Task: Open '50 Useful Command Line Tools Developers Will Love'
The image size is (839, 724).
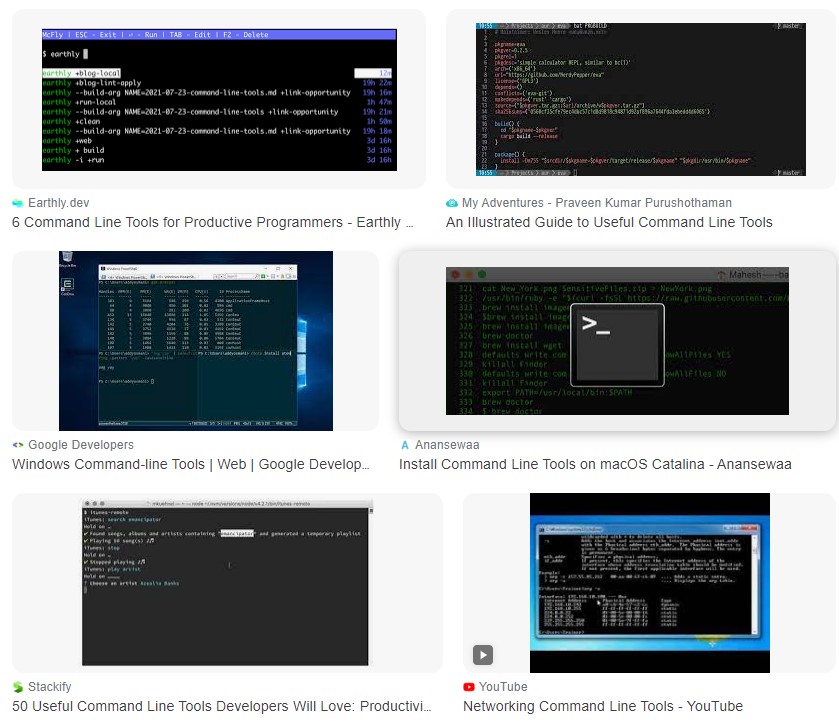Action: (222, 706)
